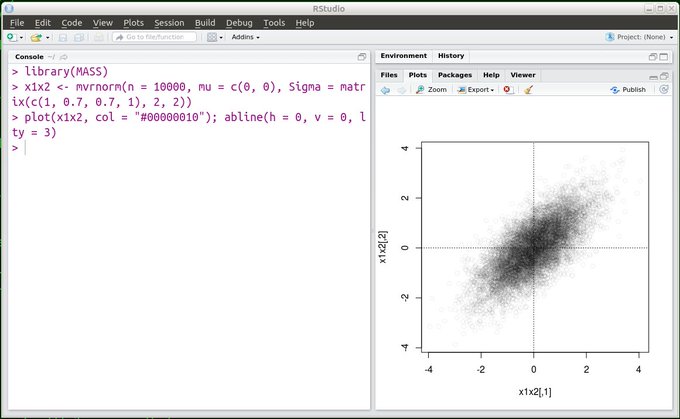Click the console input prompt line
The width and height of the screenshot is (680, 419).
189,148
